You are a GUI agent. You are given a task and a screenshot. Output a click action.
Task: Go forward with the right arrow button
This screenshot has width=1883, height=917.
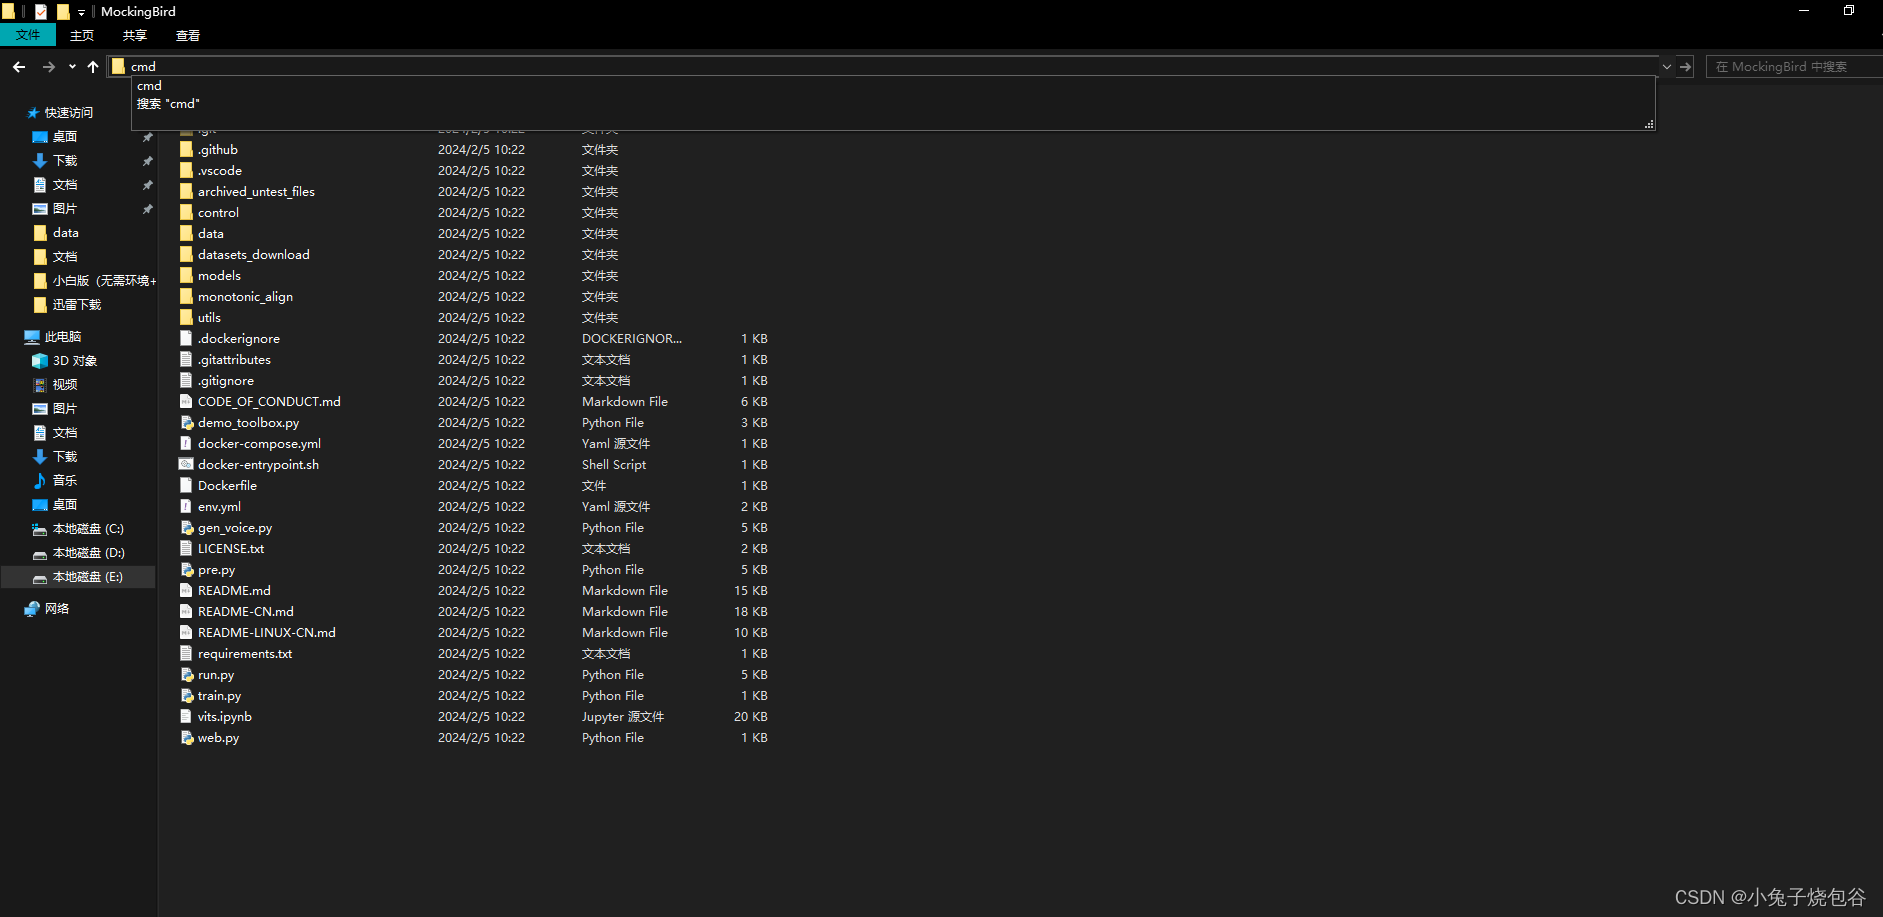[x=48, y=67]
